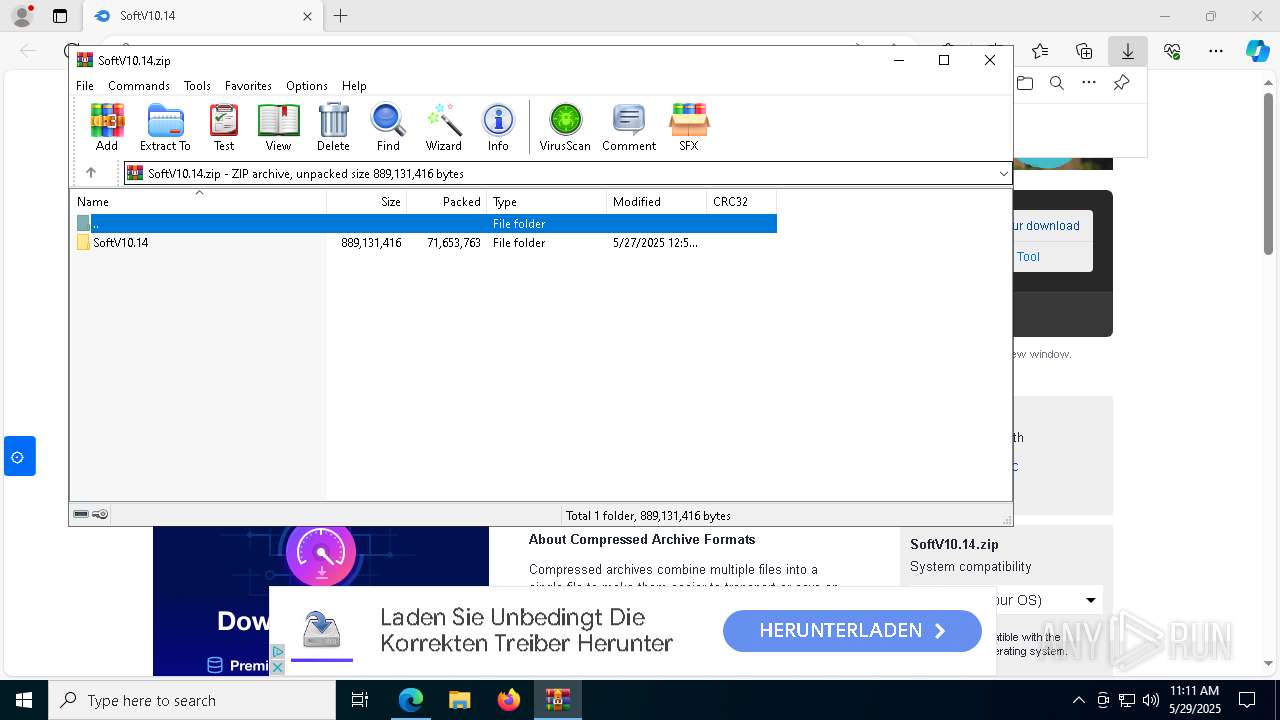
Task: Open Edge tab actions menu
Action: tap(60, 16)
